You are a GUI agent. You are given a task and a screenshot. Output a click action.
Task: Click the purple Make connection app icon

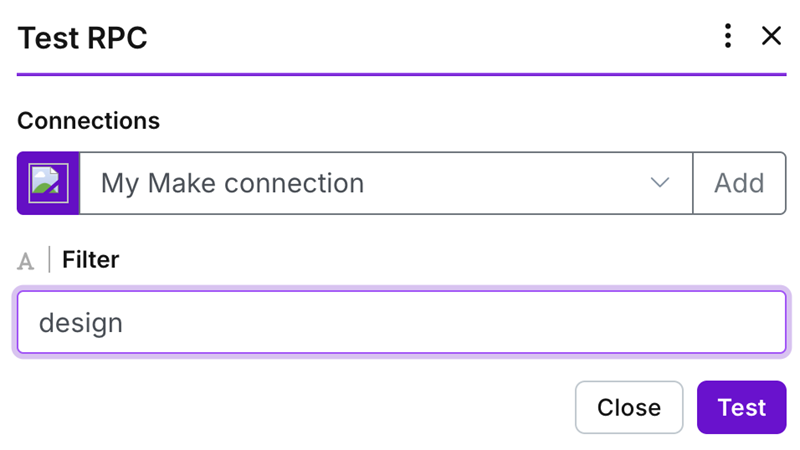point(48,183)
